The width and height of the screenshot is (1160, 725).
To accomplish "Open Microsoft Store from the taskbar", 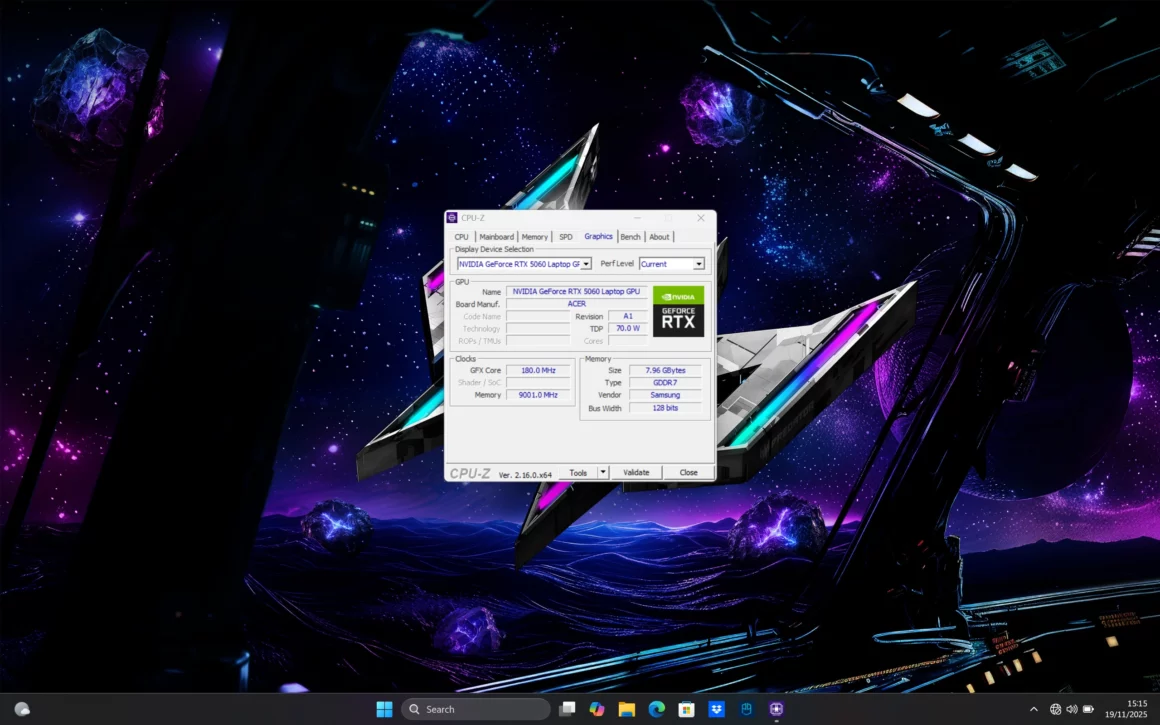I will click(686, 708).
